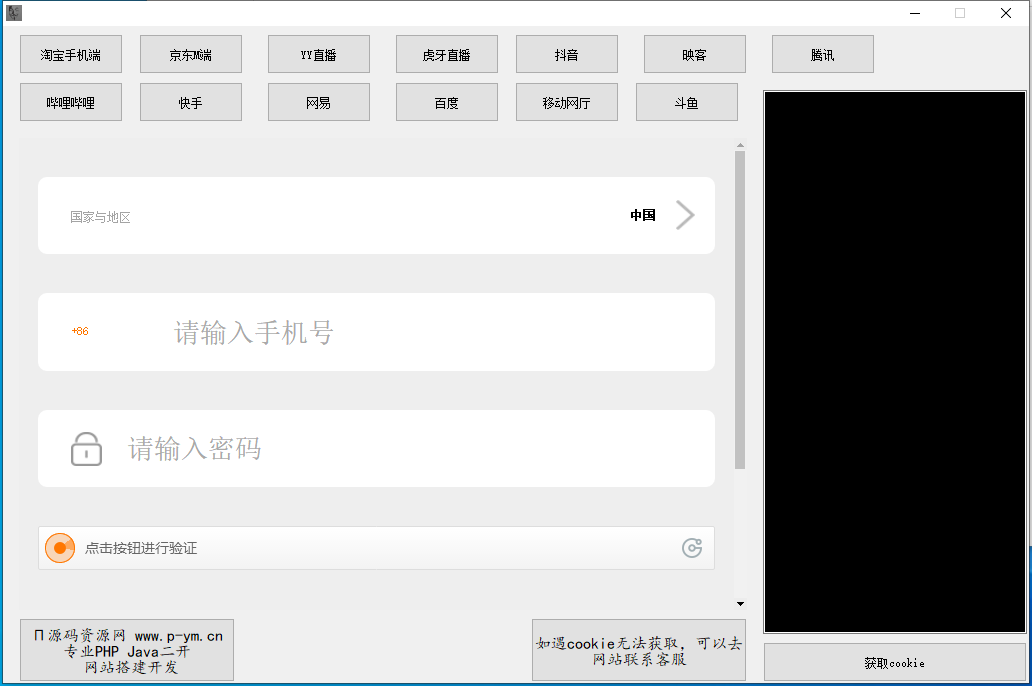Minimize the application window
This screenshot has height=686, width=1032.
click(915, 13)
